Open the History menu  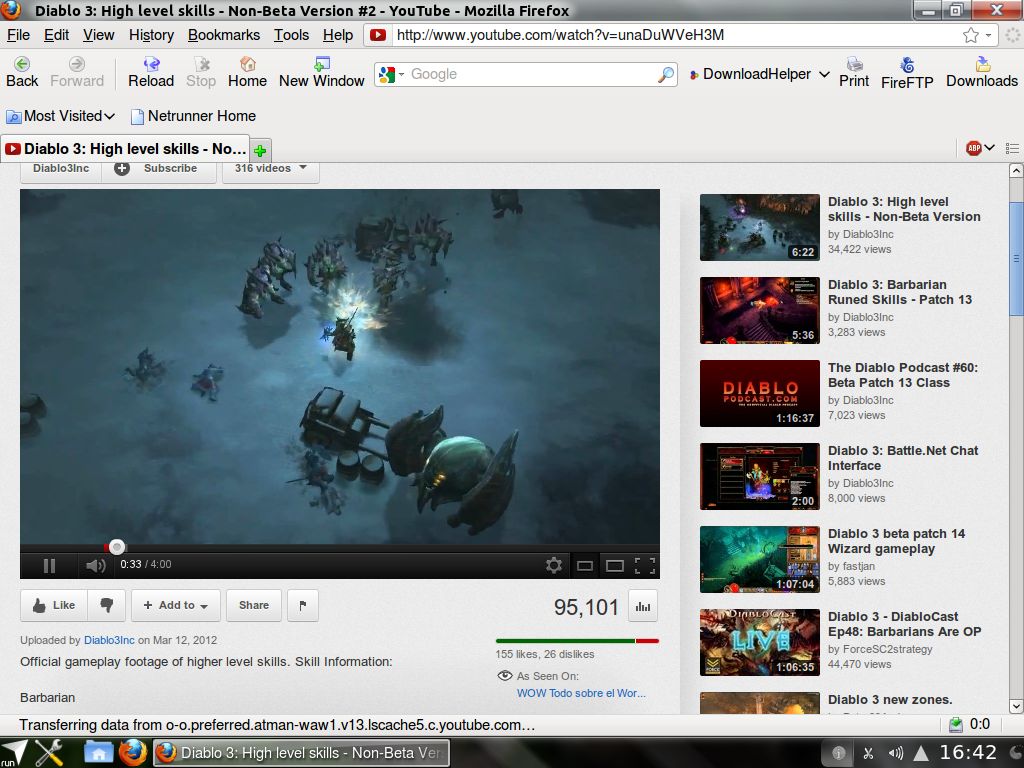151,35
